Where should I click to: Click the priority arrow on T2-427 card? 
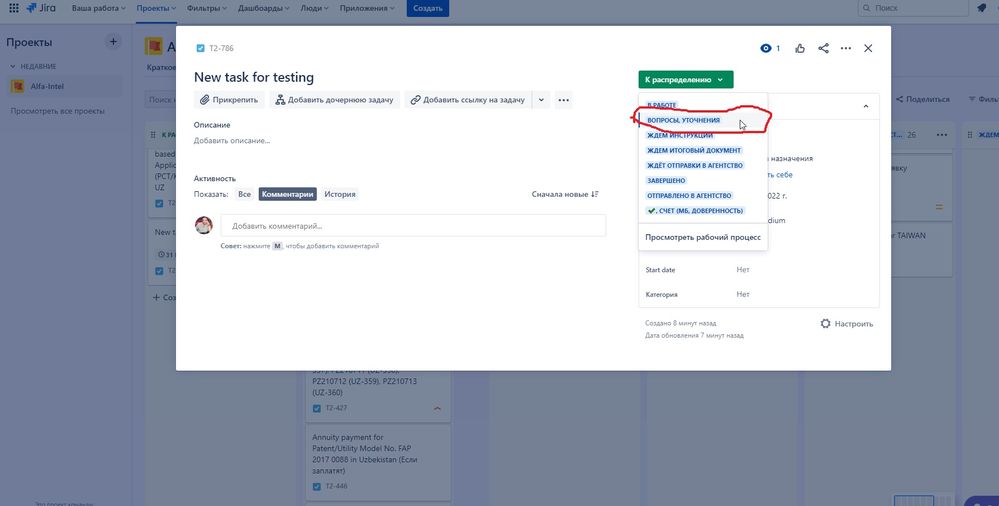(x=437, y=408)
